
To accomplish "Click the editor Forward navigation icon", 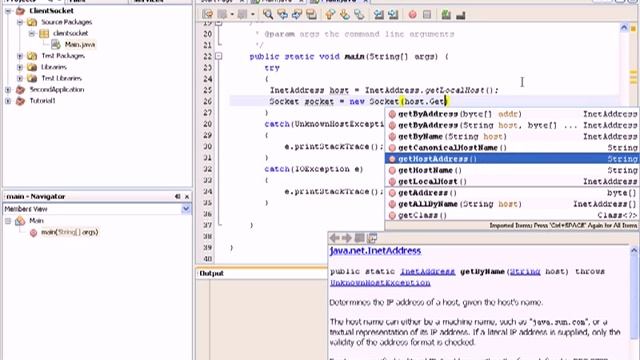I will point(242,15).
